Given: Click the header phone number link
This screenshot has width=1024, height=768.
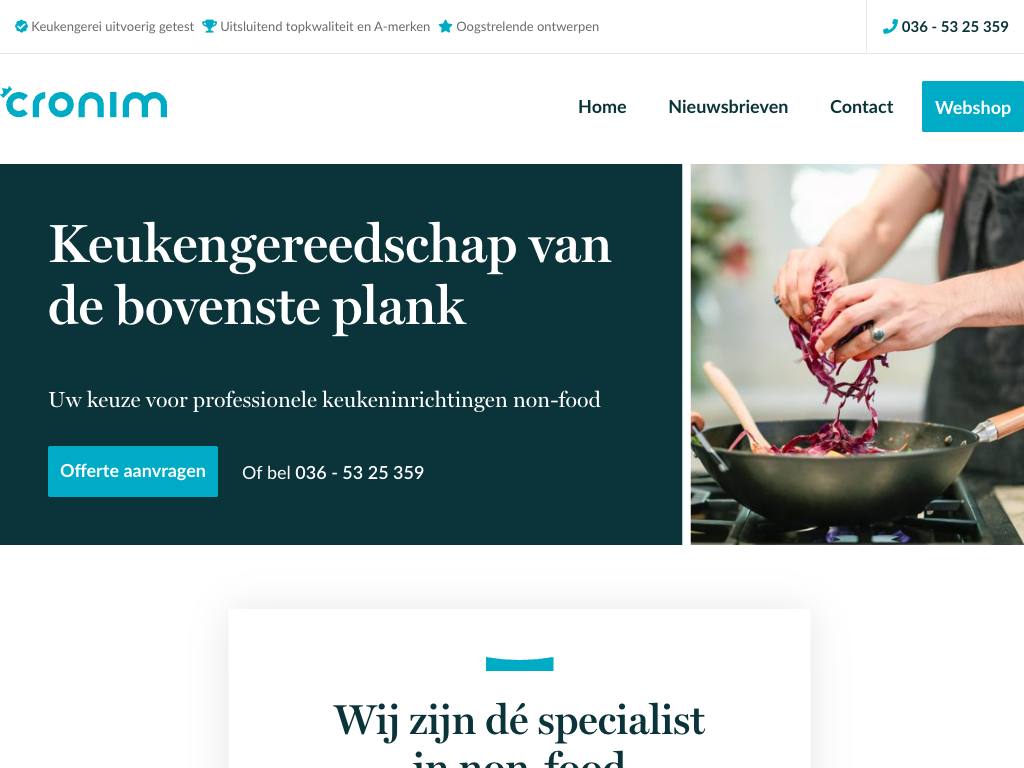Looking at the screenshot, I should [955, 27].
